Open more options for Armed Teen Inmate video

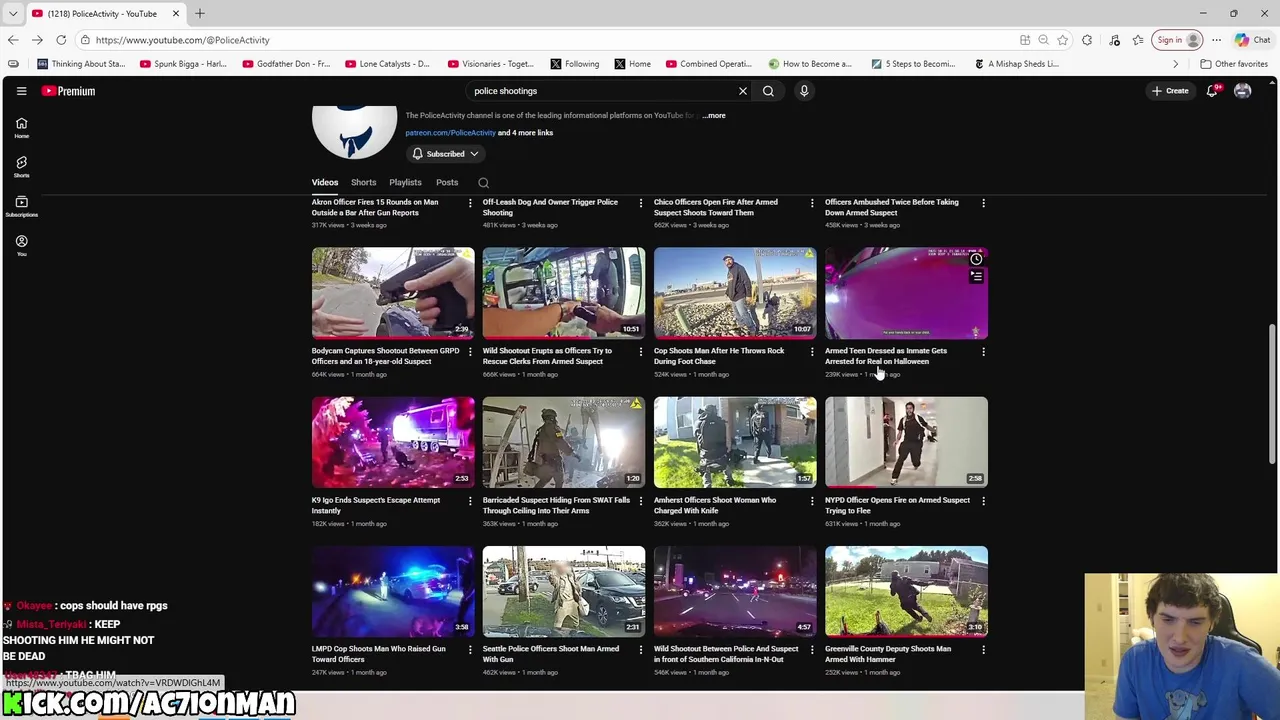(x=983, y=352)
